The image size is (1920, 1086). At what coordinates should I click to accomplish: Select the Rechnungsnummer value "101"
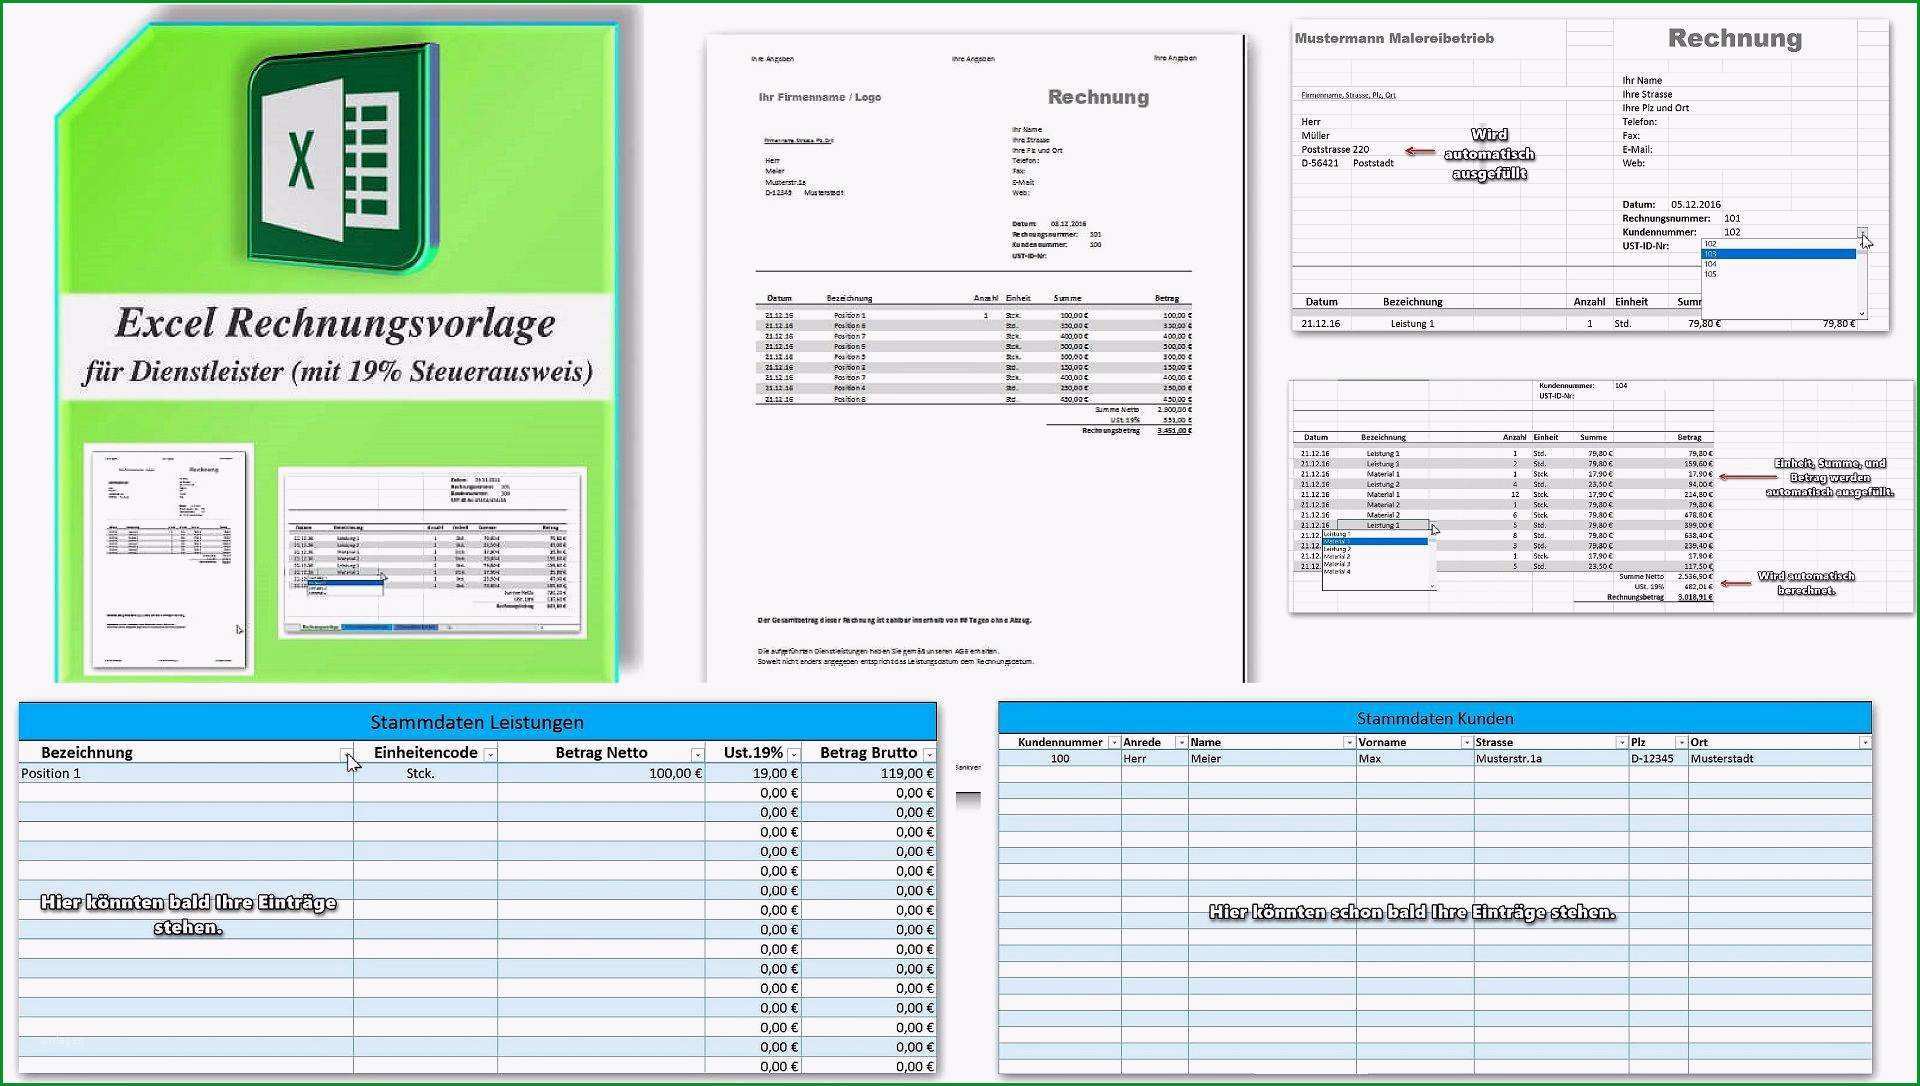click(x=1733, y=218)
